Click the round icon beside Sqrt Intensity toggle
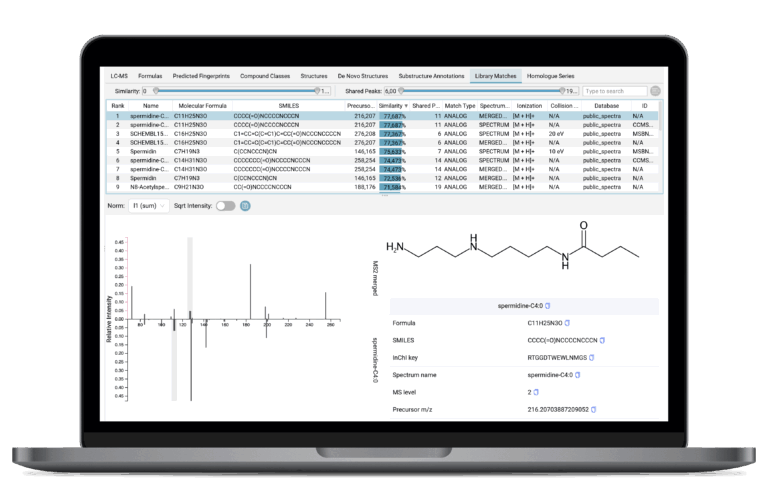Viewport: 768px width, 488px height. click(x=246, y=206)
